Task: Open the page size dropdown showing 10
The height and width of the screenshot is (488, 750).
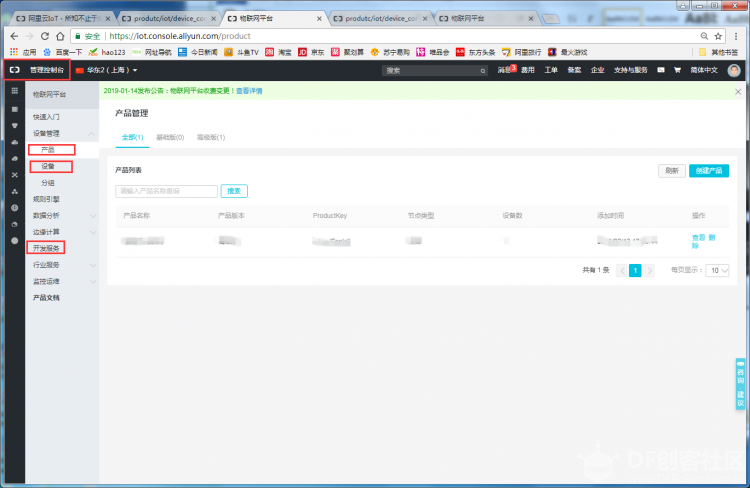Action: coord(717,270)
